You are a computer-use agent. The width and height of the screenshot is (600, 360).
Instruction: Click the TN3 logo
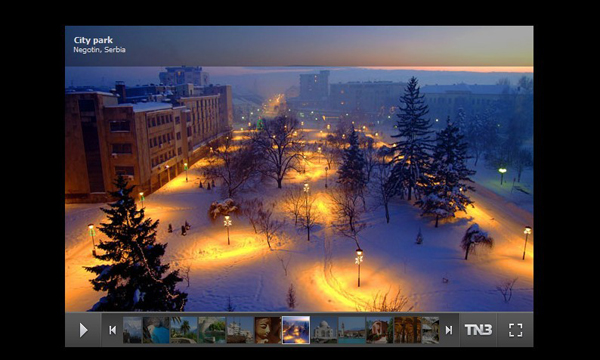coord(478,330)
